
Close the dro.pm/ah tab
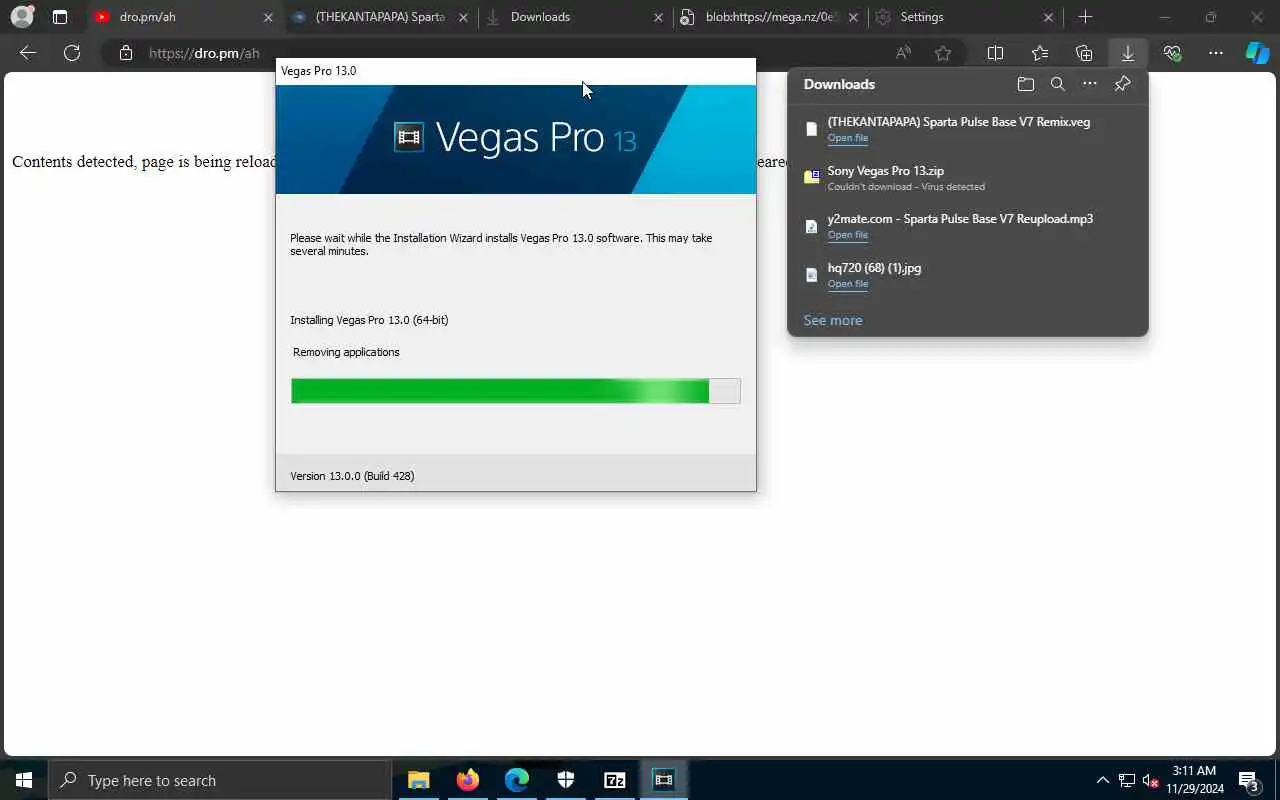(268, 17)
